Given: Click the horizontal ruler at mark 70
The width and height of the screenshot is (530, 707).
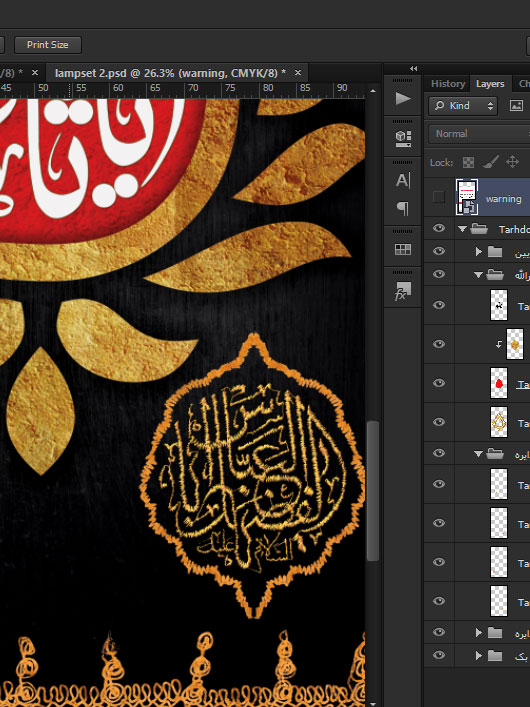Looking at the screenshot, I should coord(193,88).
